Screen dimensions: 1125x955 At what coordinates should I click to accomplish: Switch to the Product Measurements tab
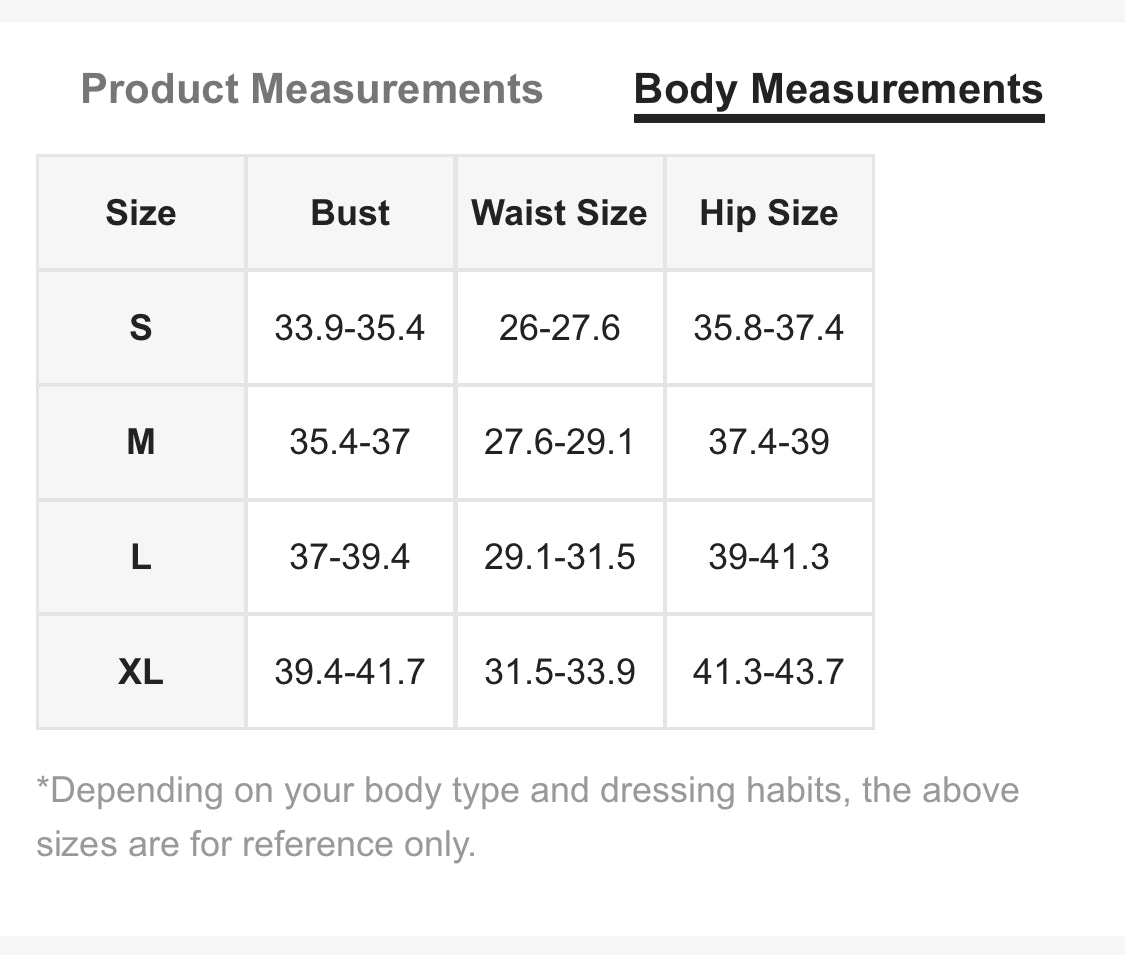[311, 89]
